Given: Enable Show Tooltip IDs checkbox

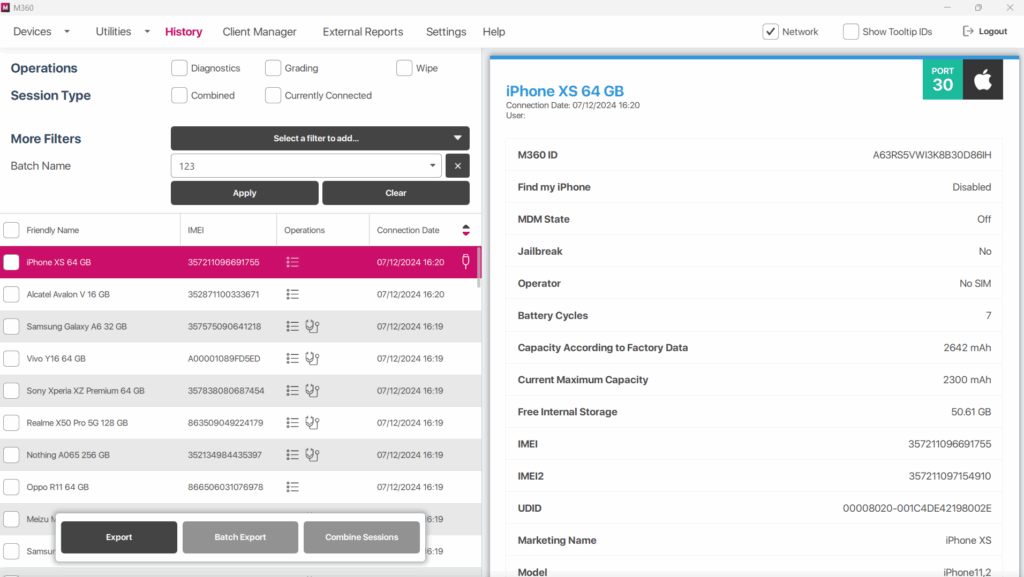Looking at the screenshot, I should point(851,31).
